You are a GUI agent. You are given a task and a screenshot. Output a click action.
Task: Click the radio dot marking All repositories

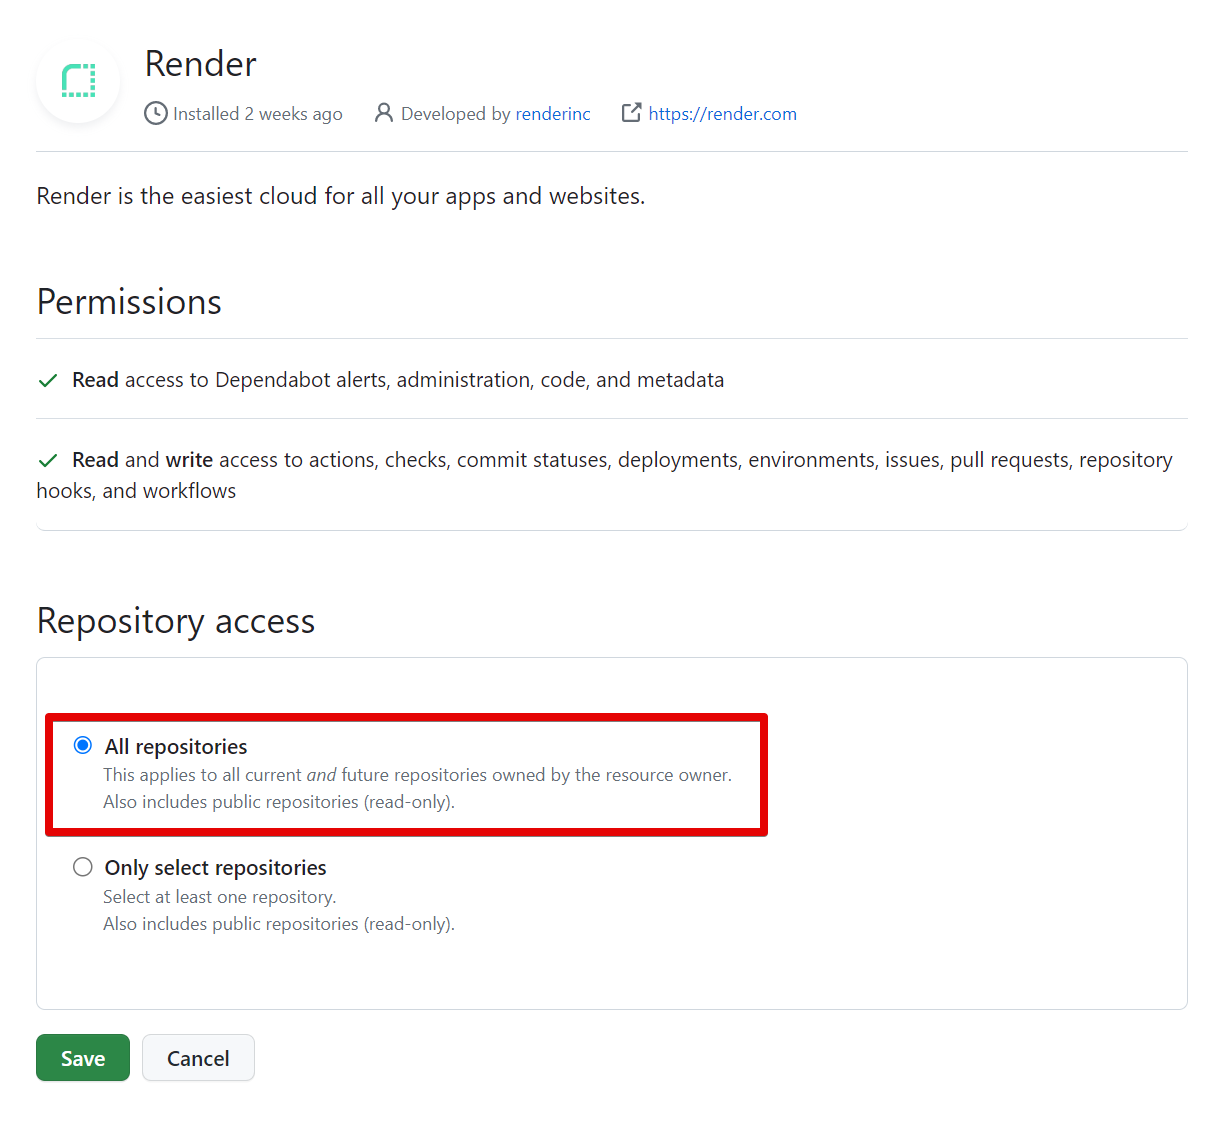[x=82, y=745]
